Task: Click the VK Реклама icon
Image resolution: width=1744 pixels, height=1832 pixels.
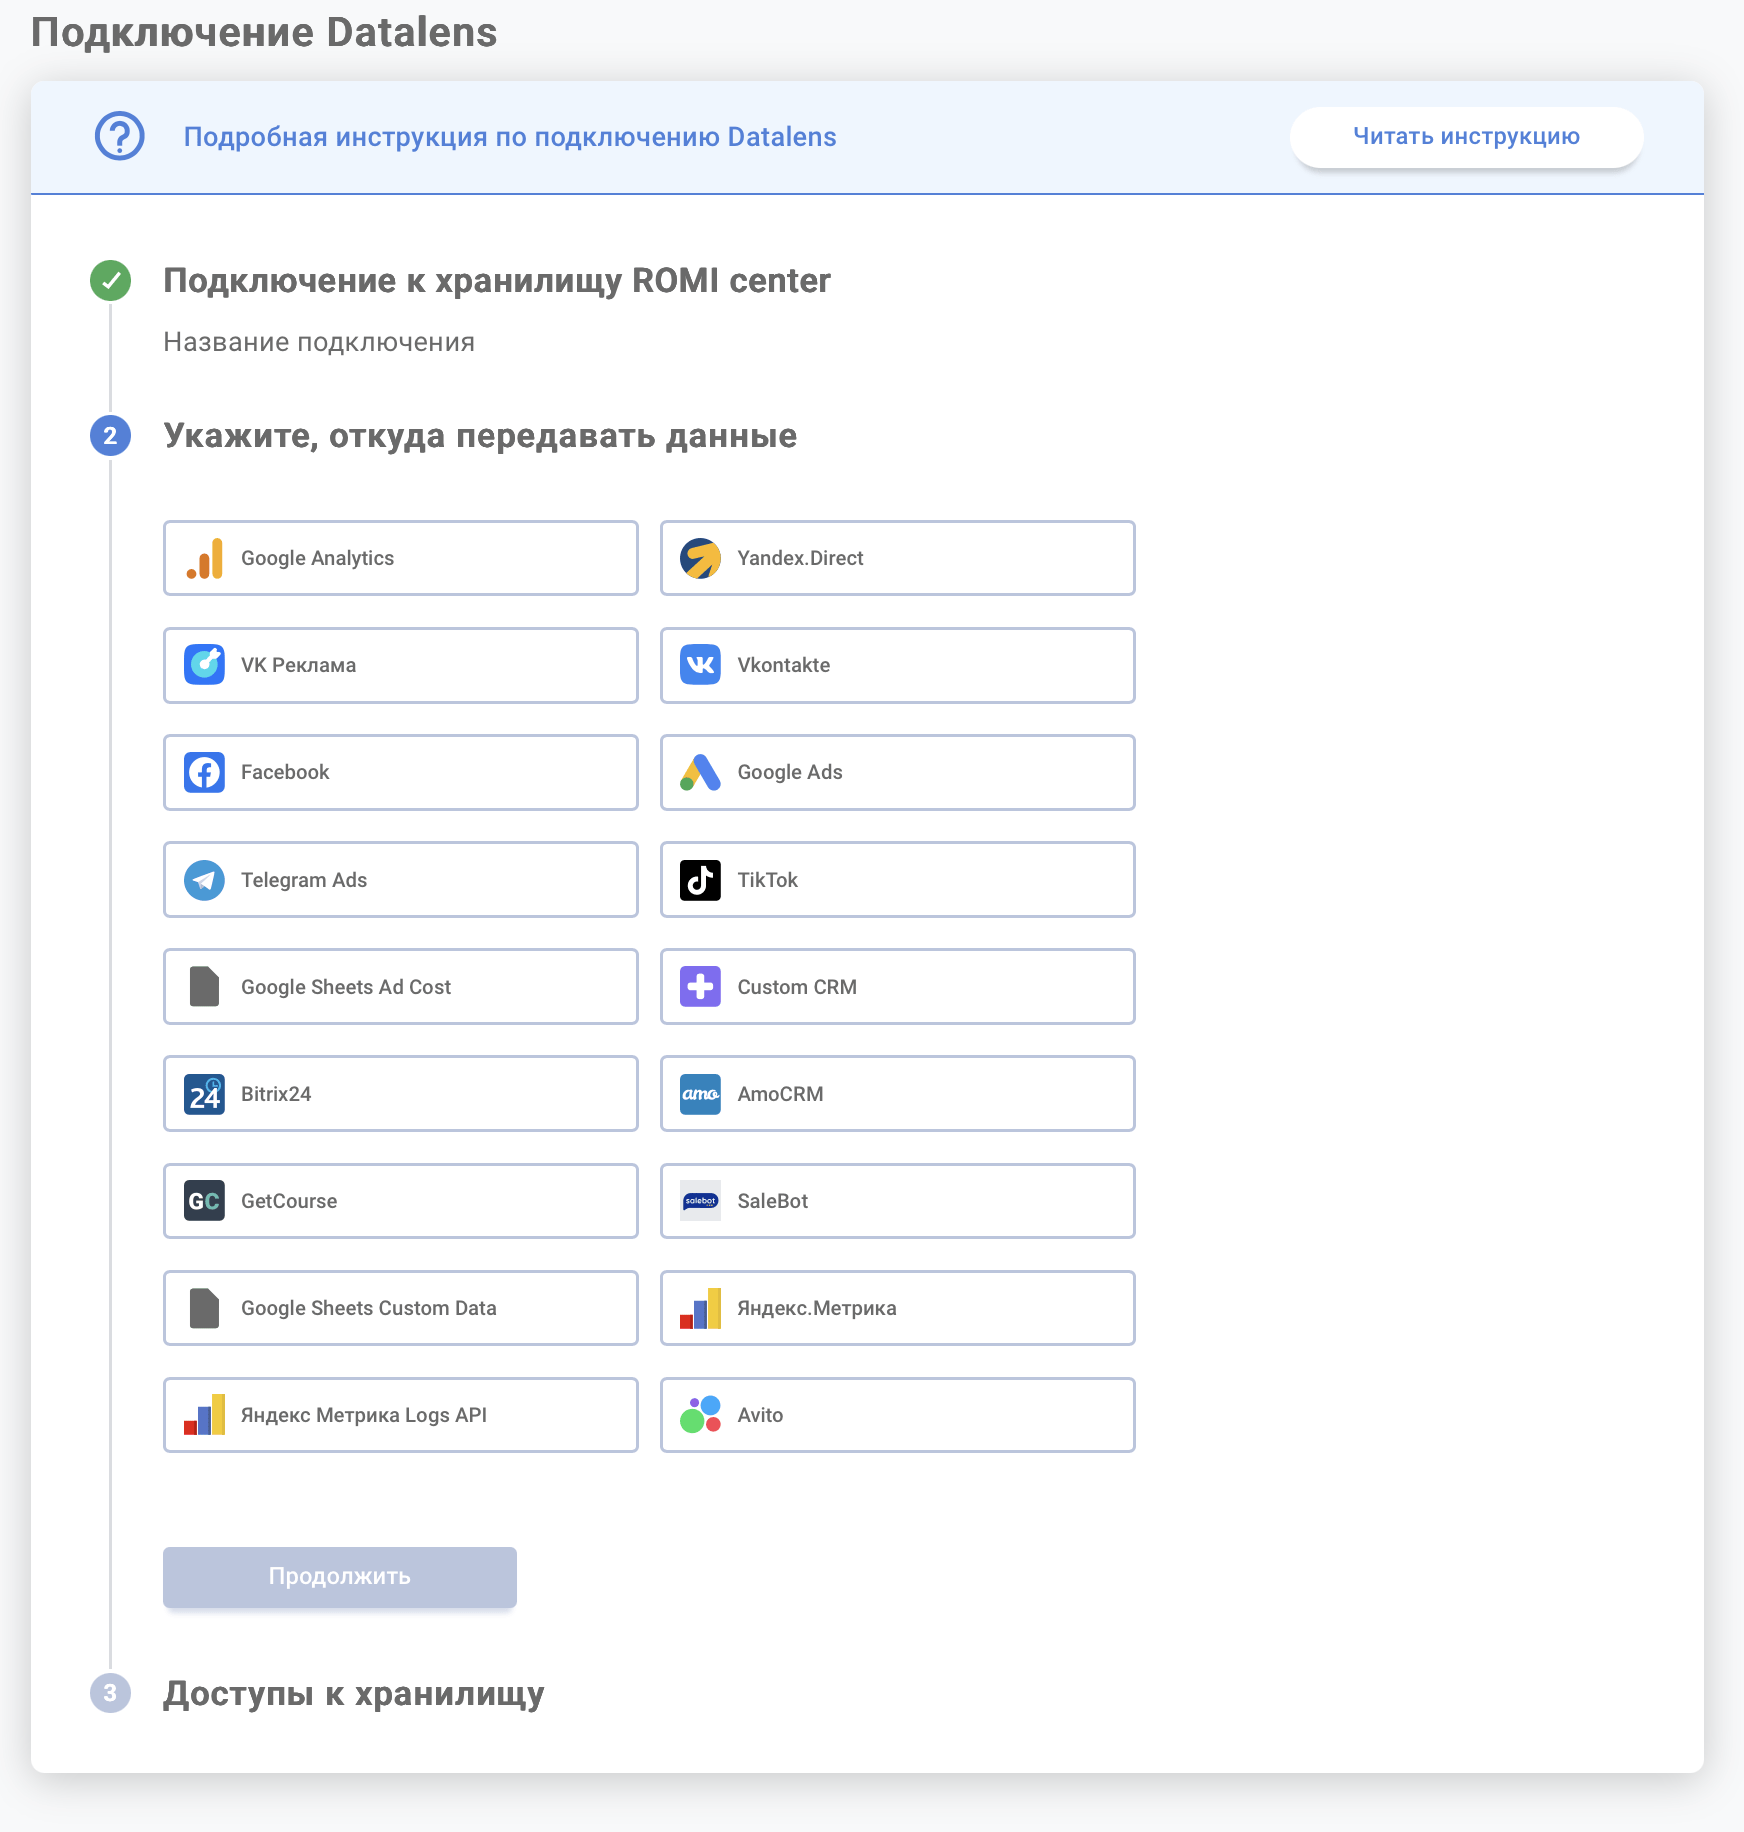Action: (x=204, y=666)
